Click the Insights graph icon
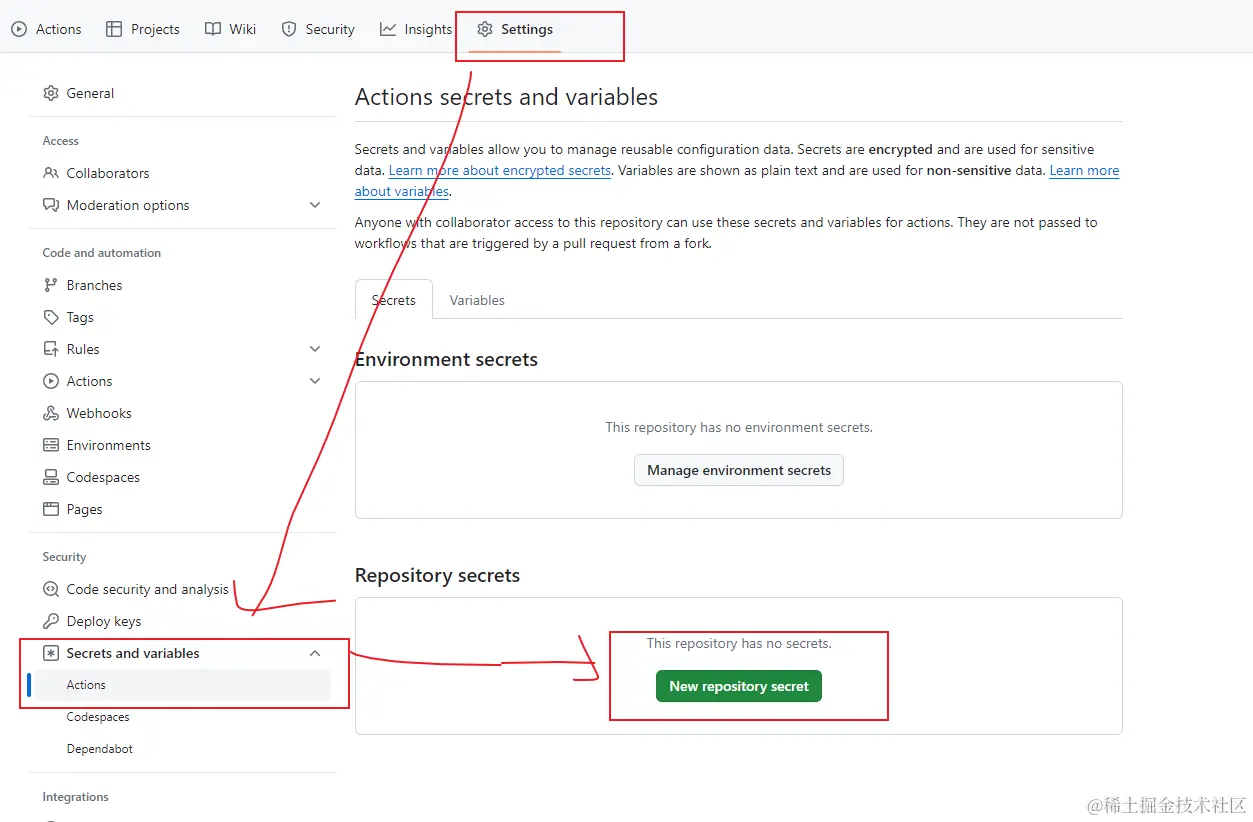 [x=388, y=29]
